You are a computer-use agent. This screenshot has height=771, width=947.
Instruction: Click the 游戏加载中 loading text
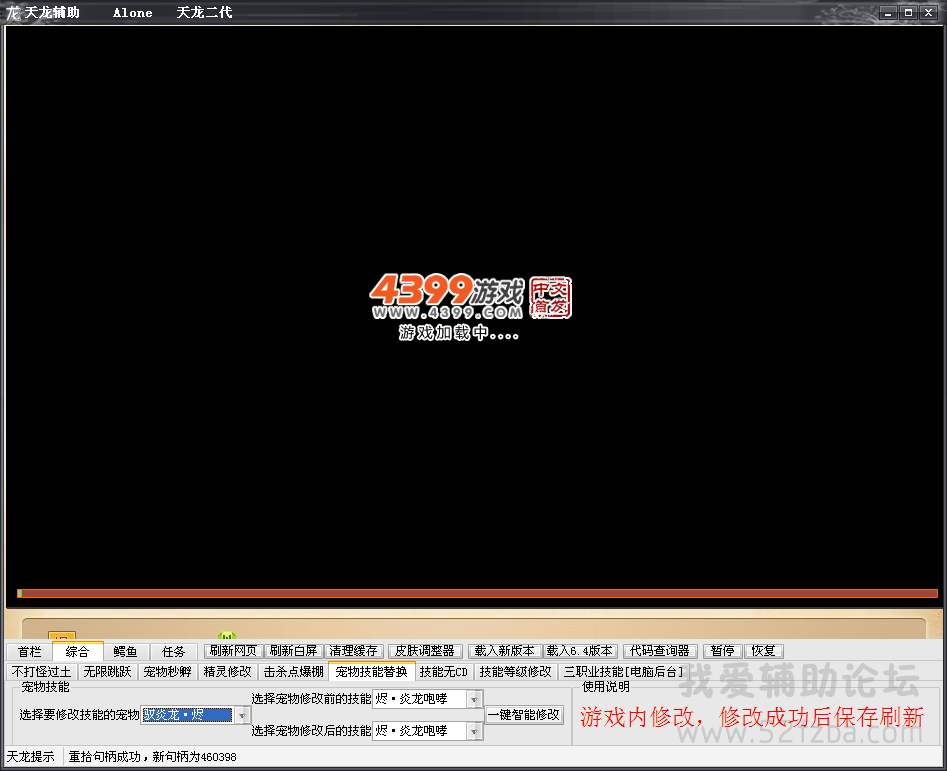click(458, 333)
